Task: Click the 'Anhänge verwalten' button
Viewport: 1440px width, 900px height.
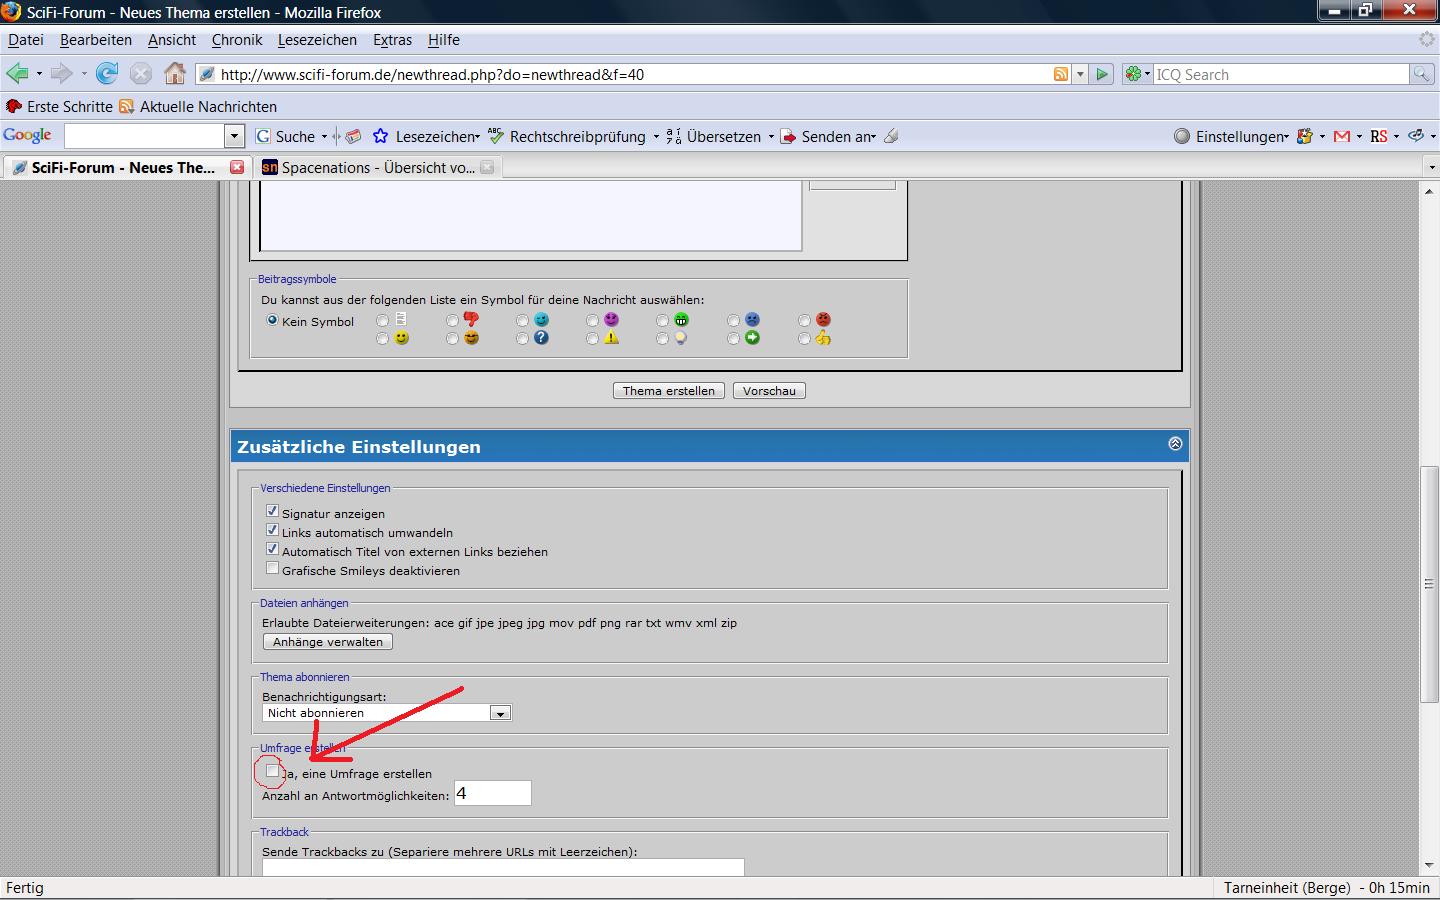Action: point(327,642)
